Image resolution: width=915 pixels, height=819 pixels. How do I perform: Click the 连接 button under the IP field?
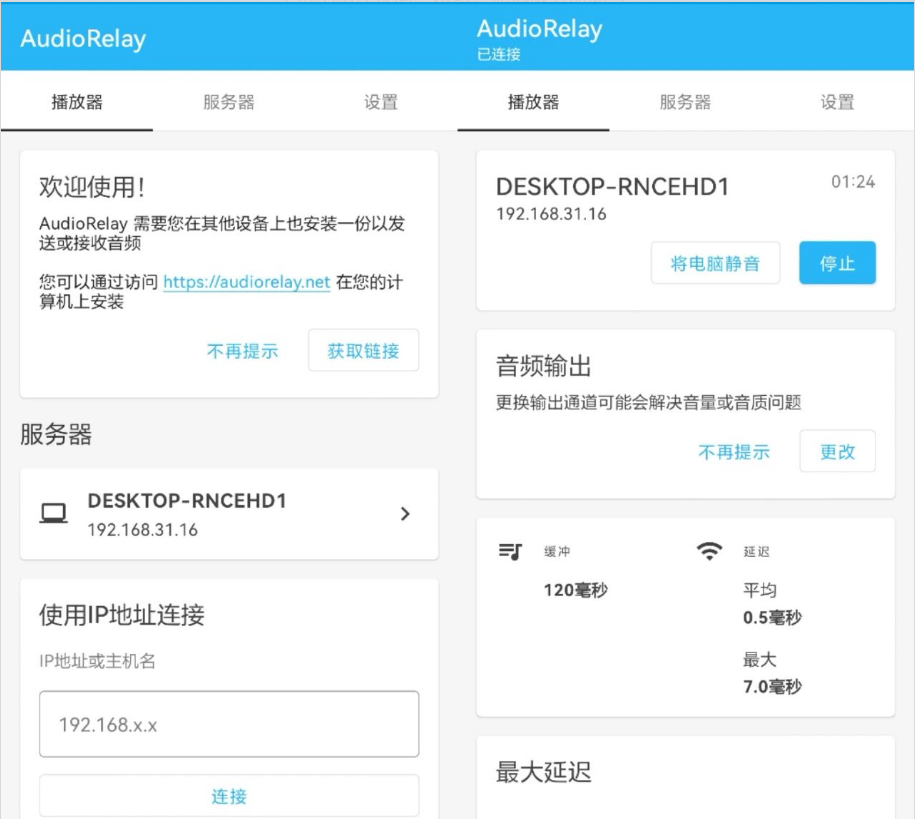pos(229,796)
